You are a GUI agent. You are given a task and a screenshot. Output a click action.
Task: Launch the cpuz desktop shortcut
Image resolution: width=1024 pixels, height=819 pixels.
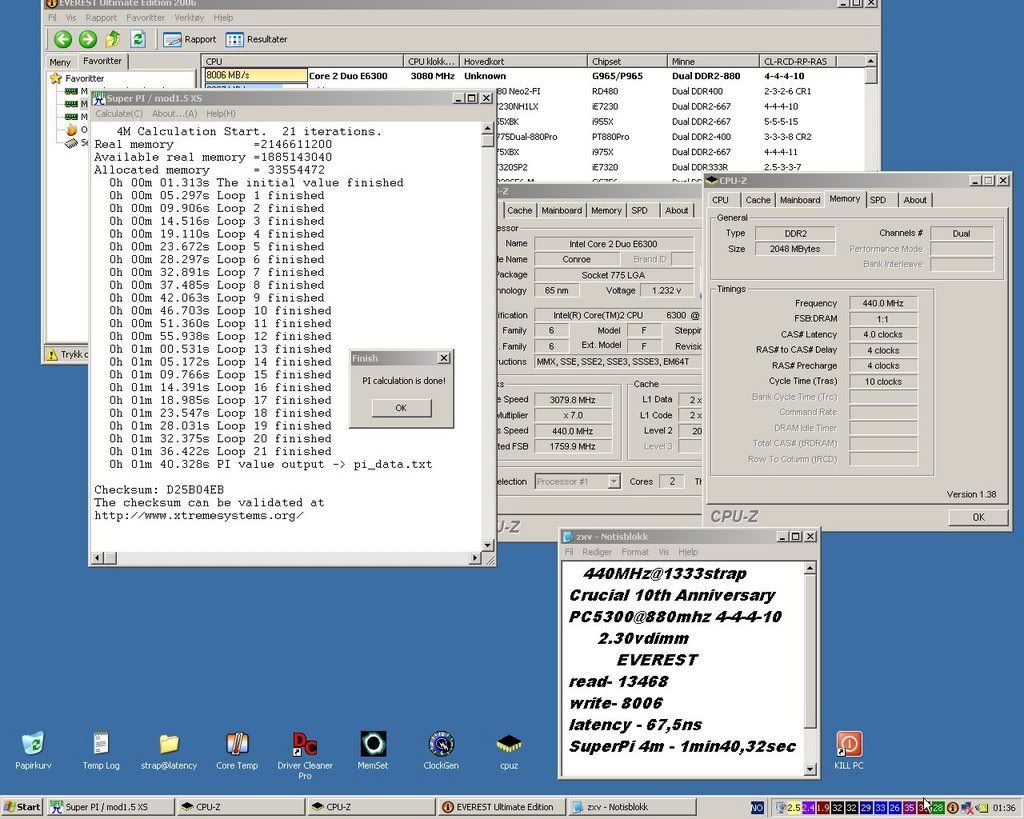tap(509, 750)
